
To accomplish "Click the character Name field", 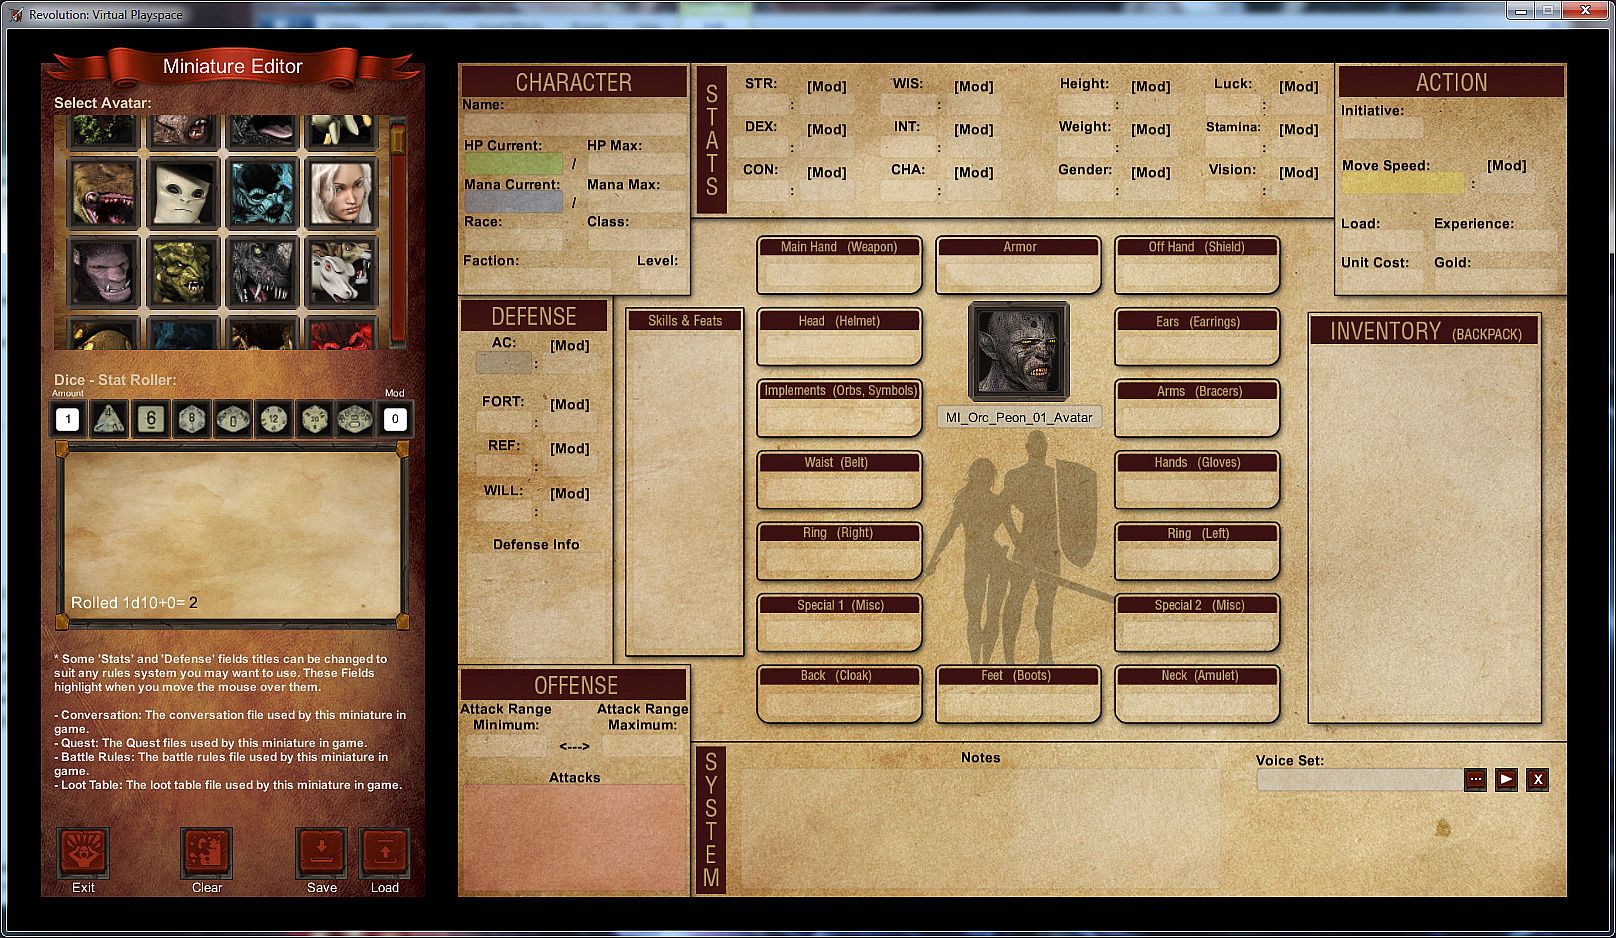I will [x=574, y=124].
